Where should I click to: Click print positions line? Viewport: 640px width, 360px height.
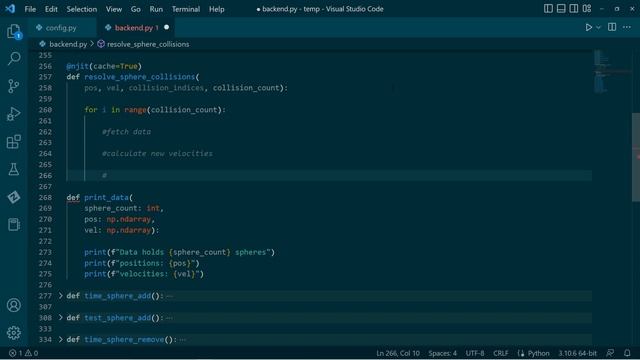[142, 263]
